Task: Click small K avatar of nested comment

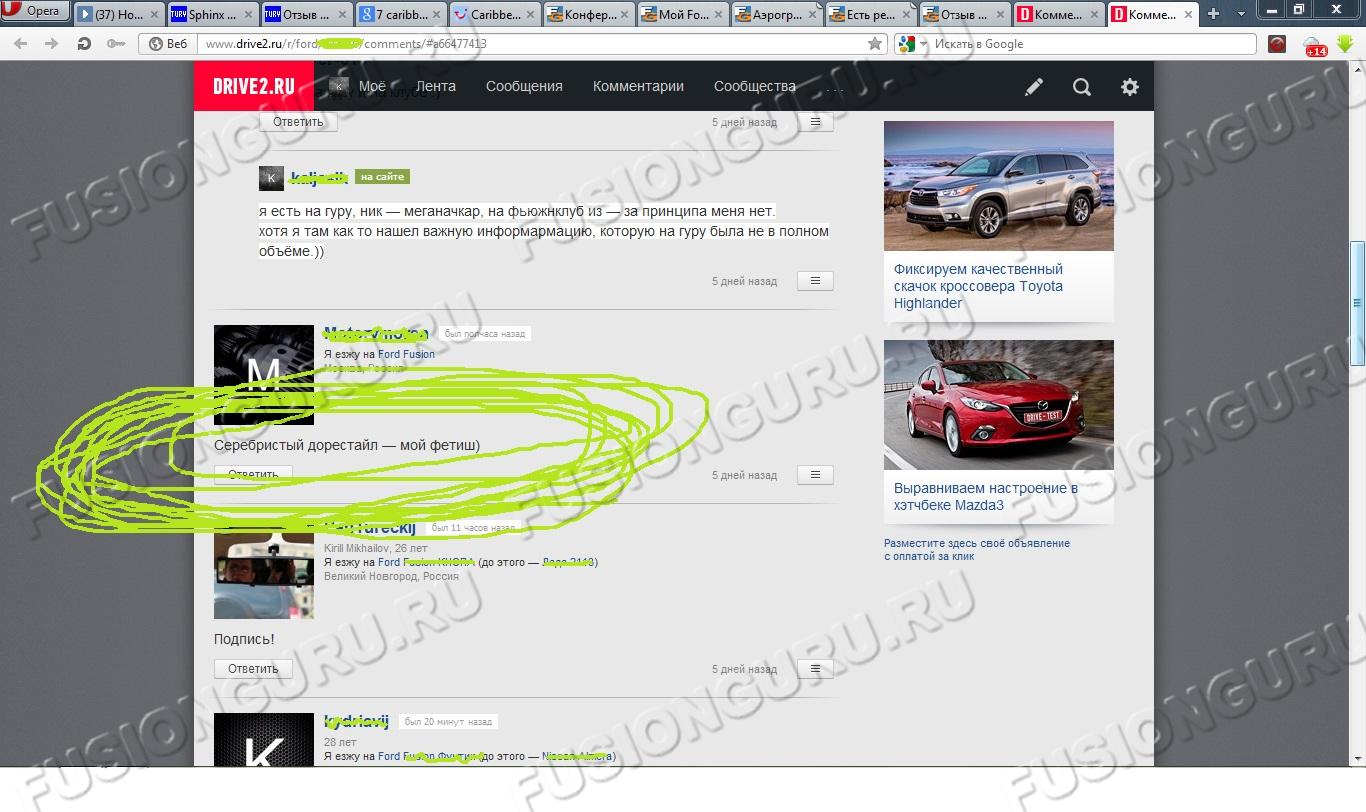Action: [271, 178]
